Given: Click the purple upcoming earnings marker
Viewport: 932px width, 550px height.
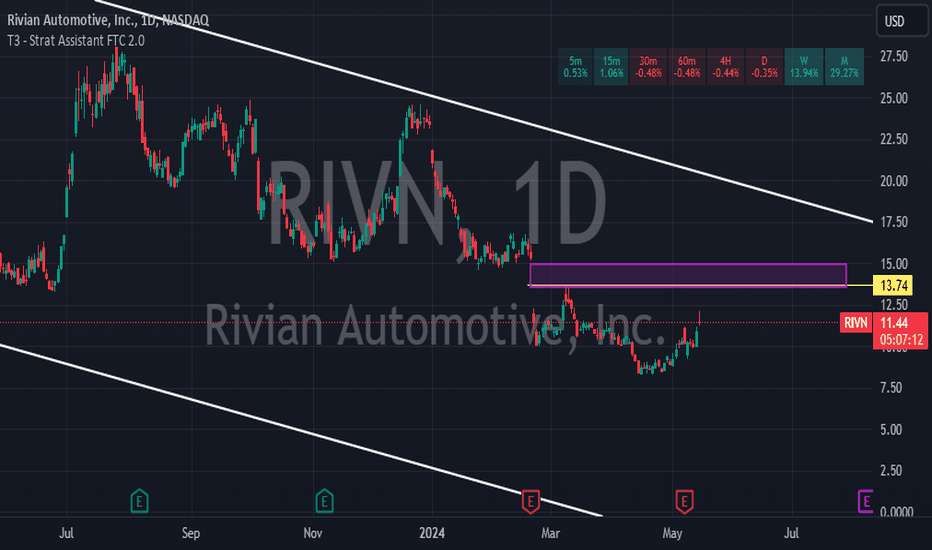Looking at the screenshot, I should point(865,501).
